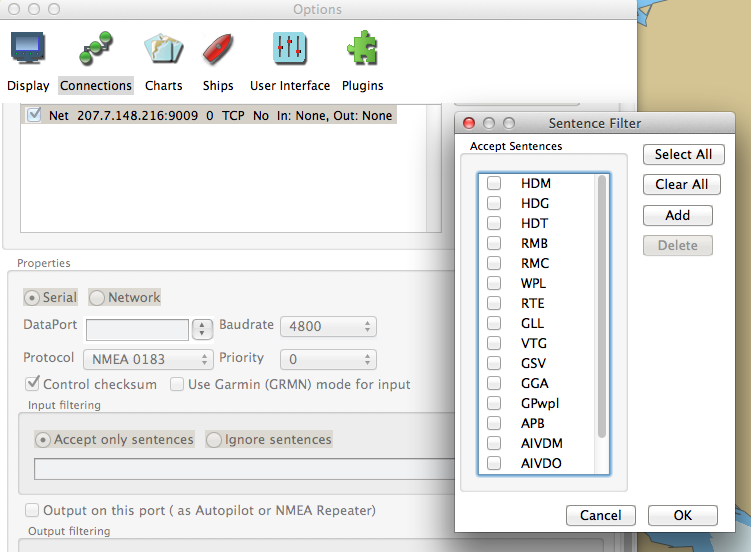Image resolution: width=751 pixels, height=552 pixels.
Task: Click the input filtering sentence text field
Action: (244, 469)
